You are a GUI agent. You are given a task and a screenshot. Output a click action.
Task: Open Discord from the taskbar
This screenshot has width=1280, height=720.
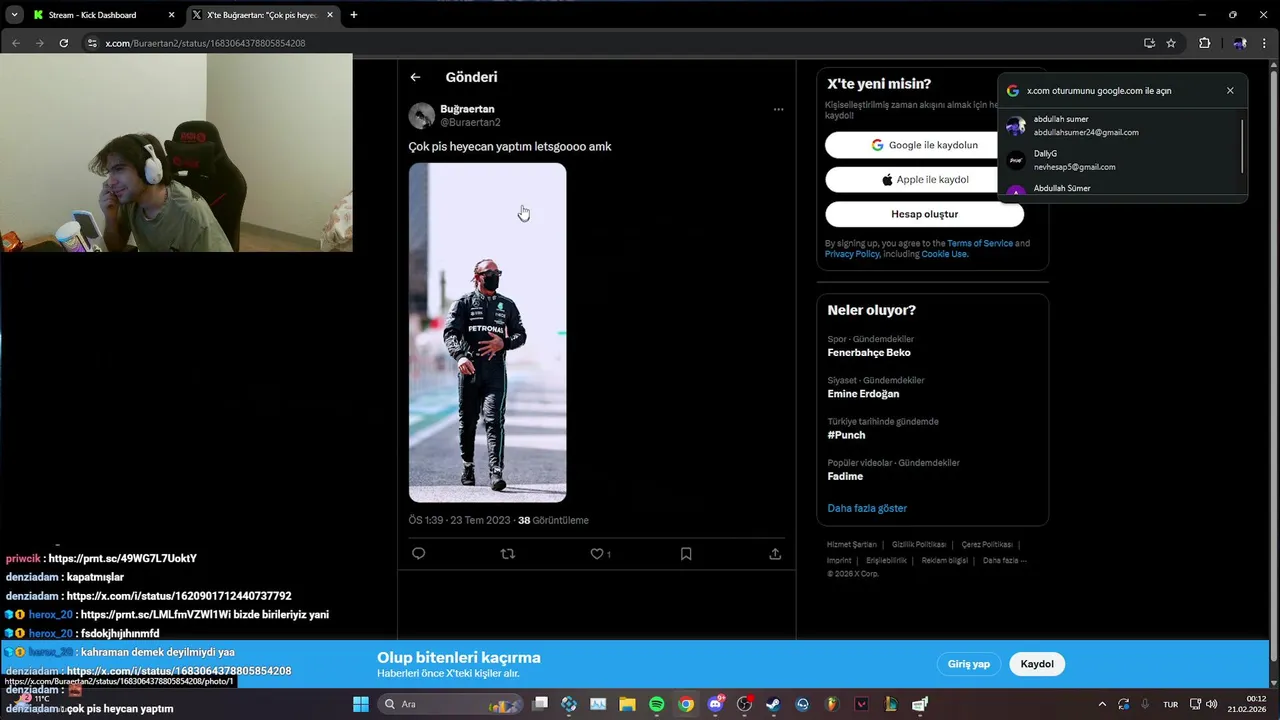coord(715,704)
